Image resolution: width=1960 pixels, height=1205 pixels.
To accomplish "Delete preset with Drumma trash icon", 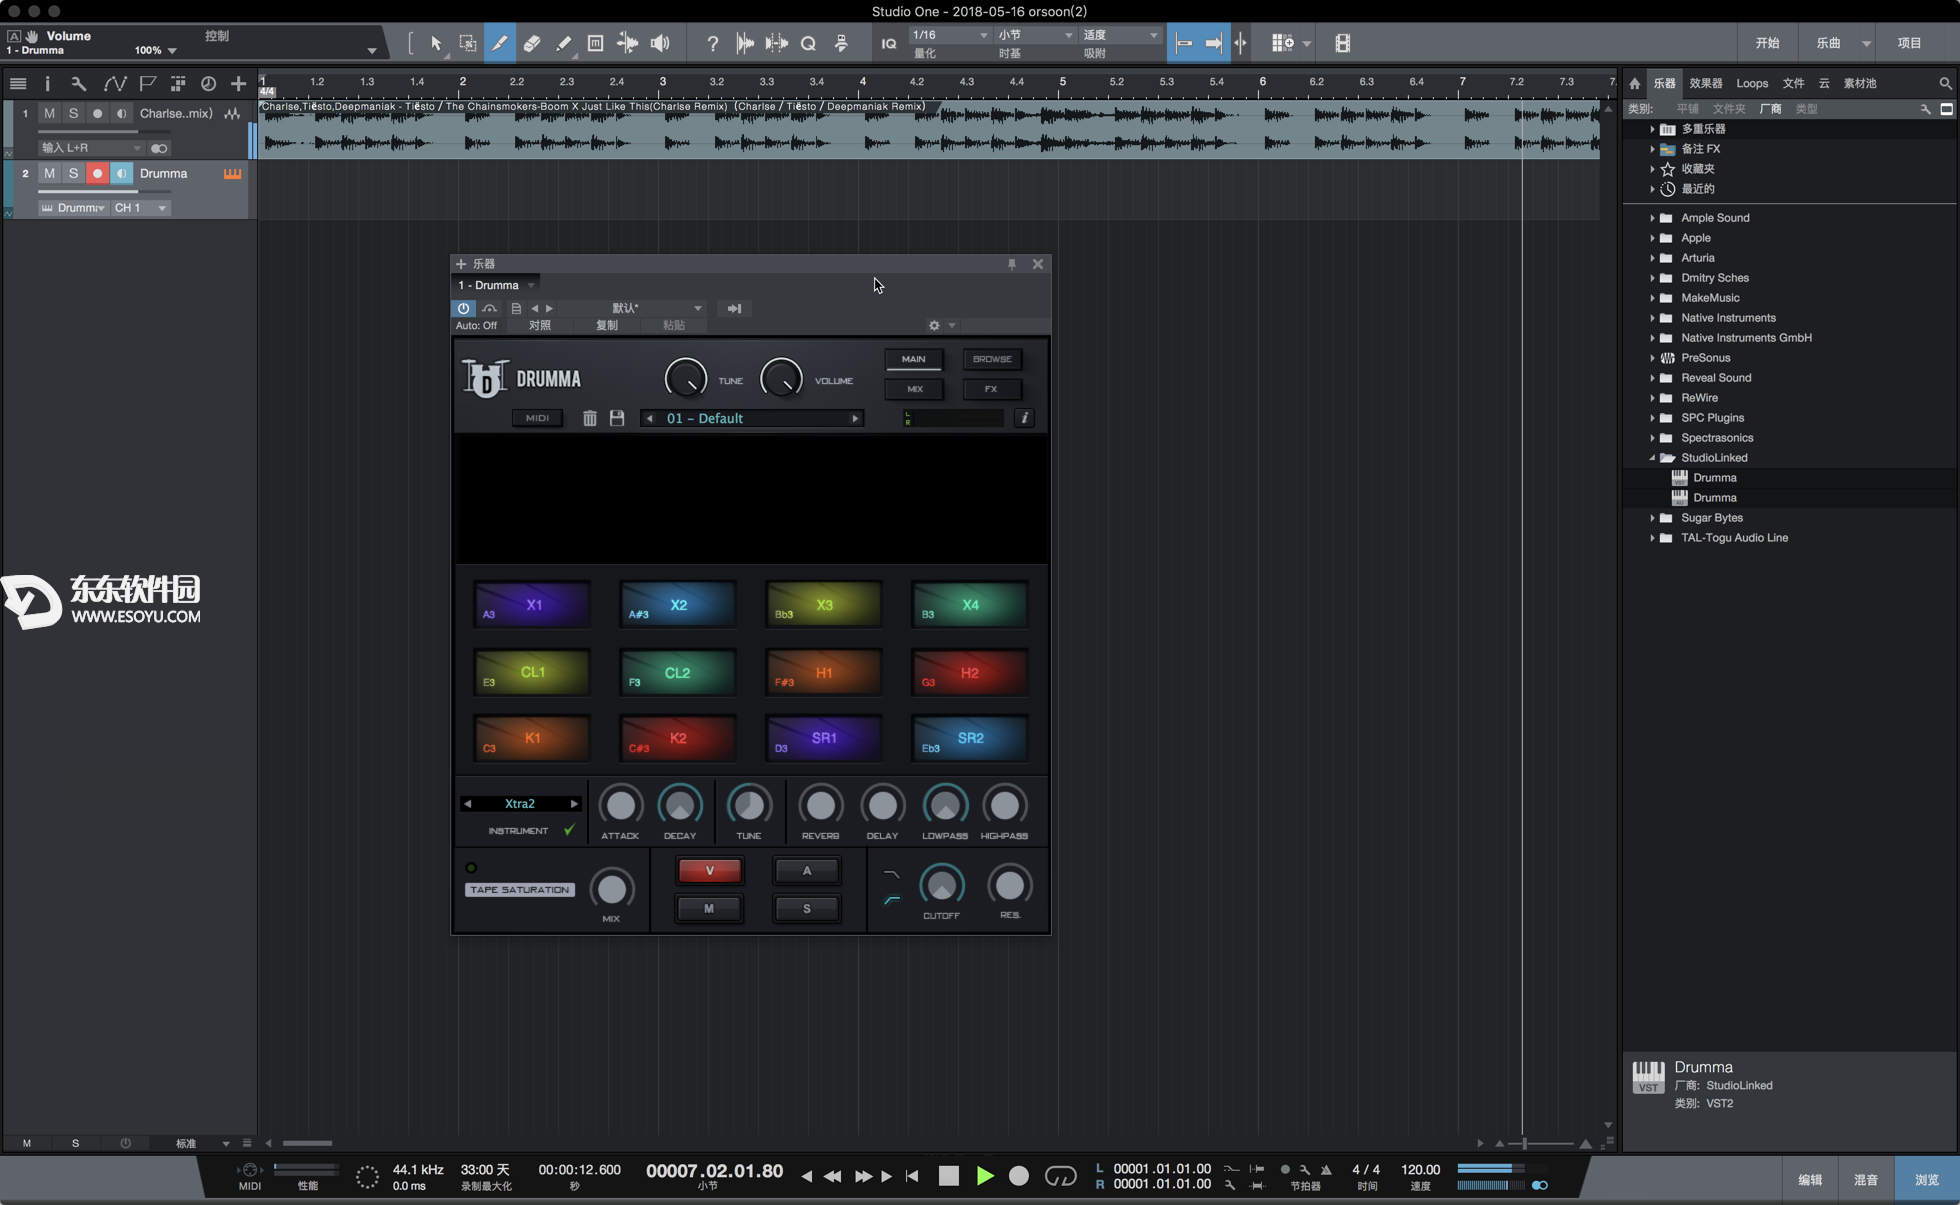I will click(x=590, y=418).
